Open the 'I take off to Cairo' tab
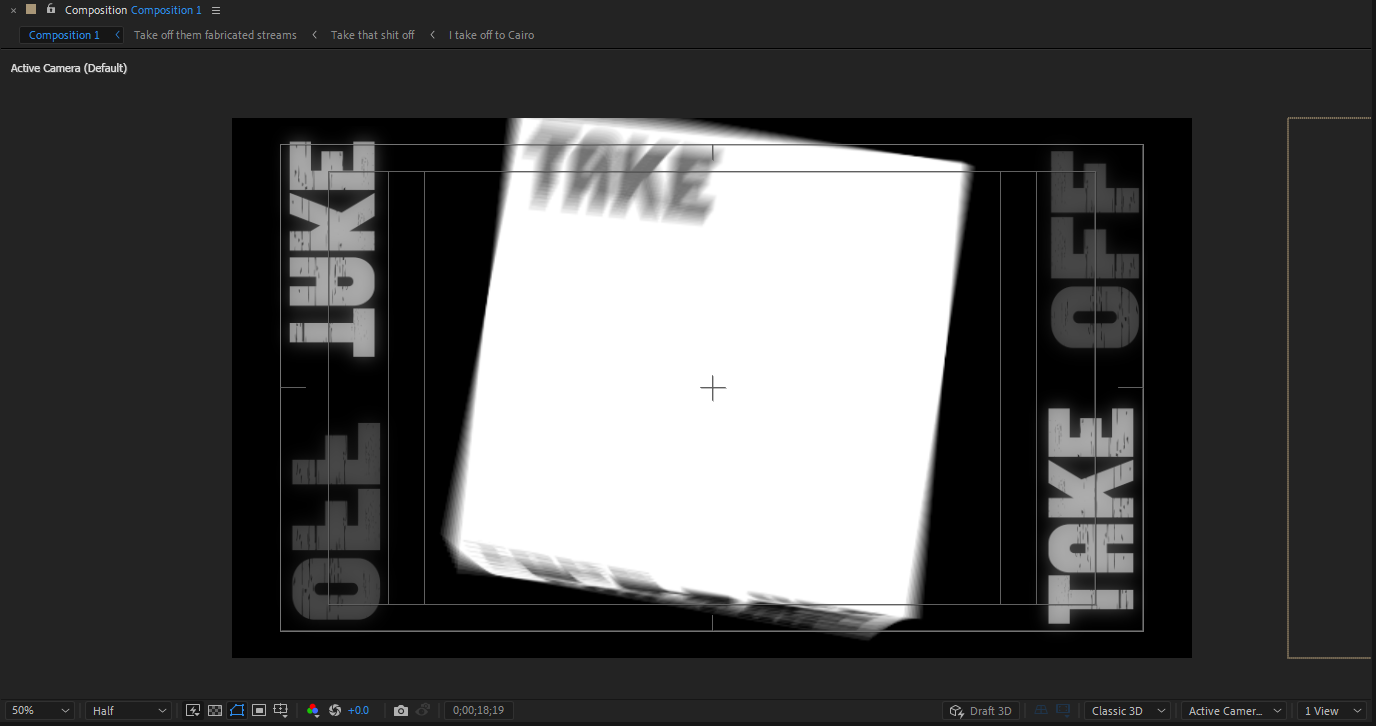This screenshot has width=1376, height=726. pos(491,35)
